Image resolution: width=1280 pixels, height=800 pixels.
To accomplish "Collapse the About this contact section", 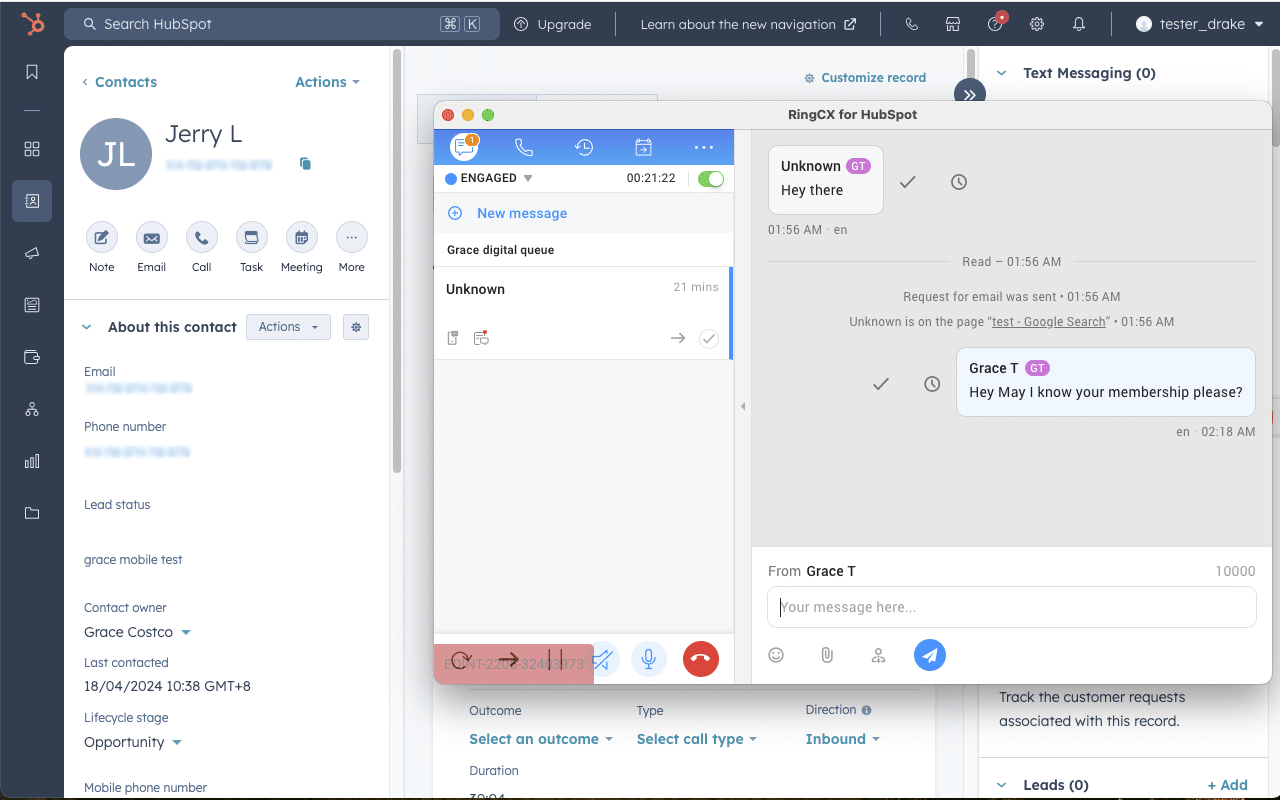I will click(x=87, y=327).
